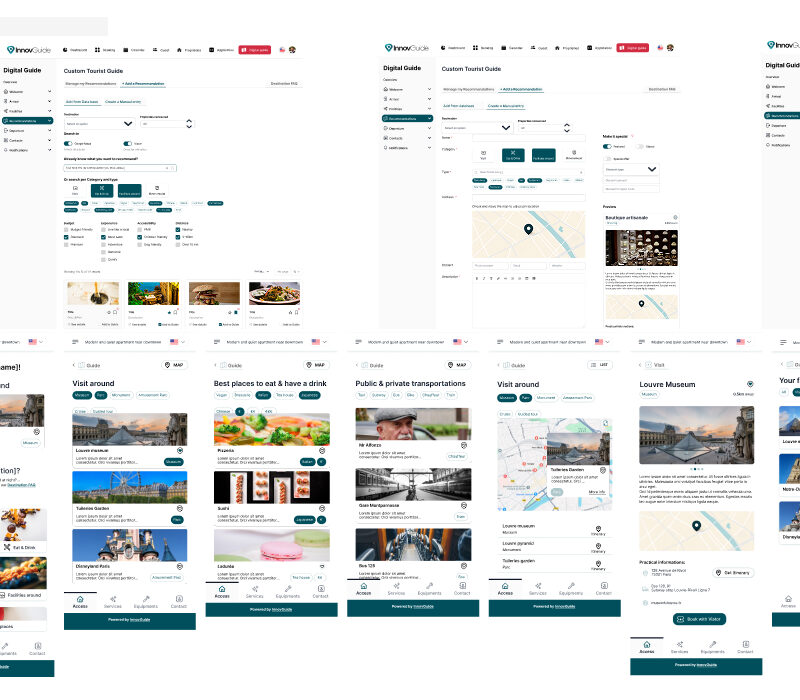
Task: Check Adventure experience checkbox
Action: coord(104,245)
